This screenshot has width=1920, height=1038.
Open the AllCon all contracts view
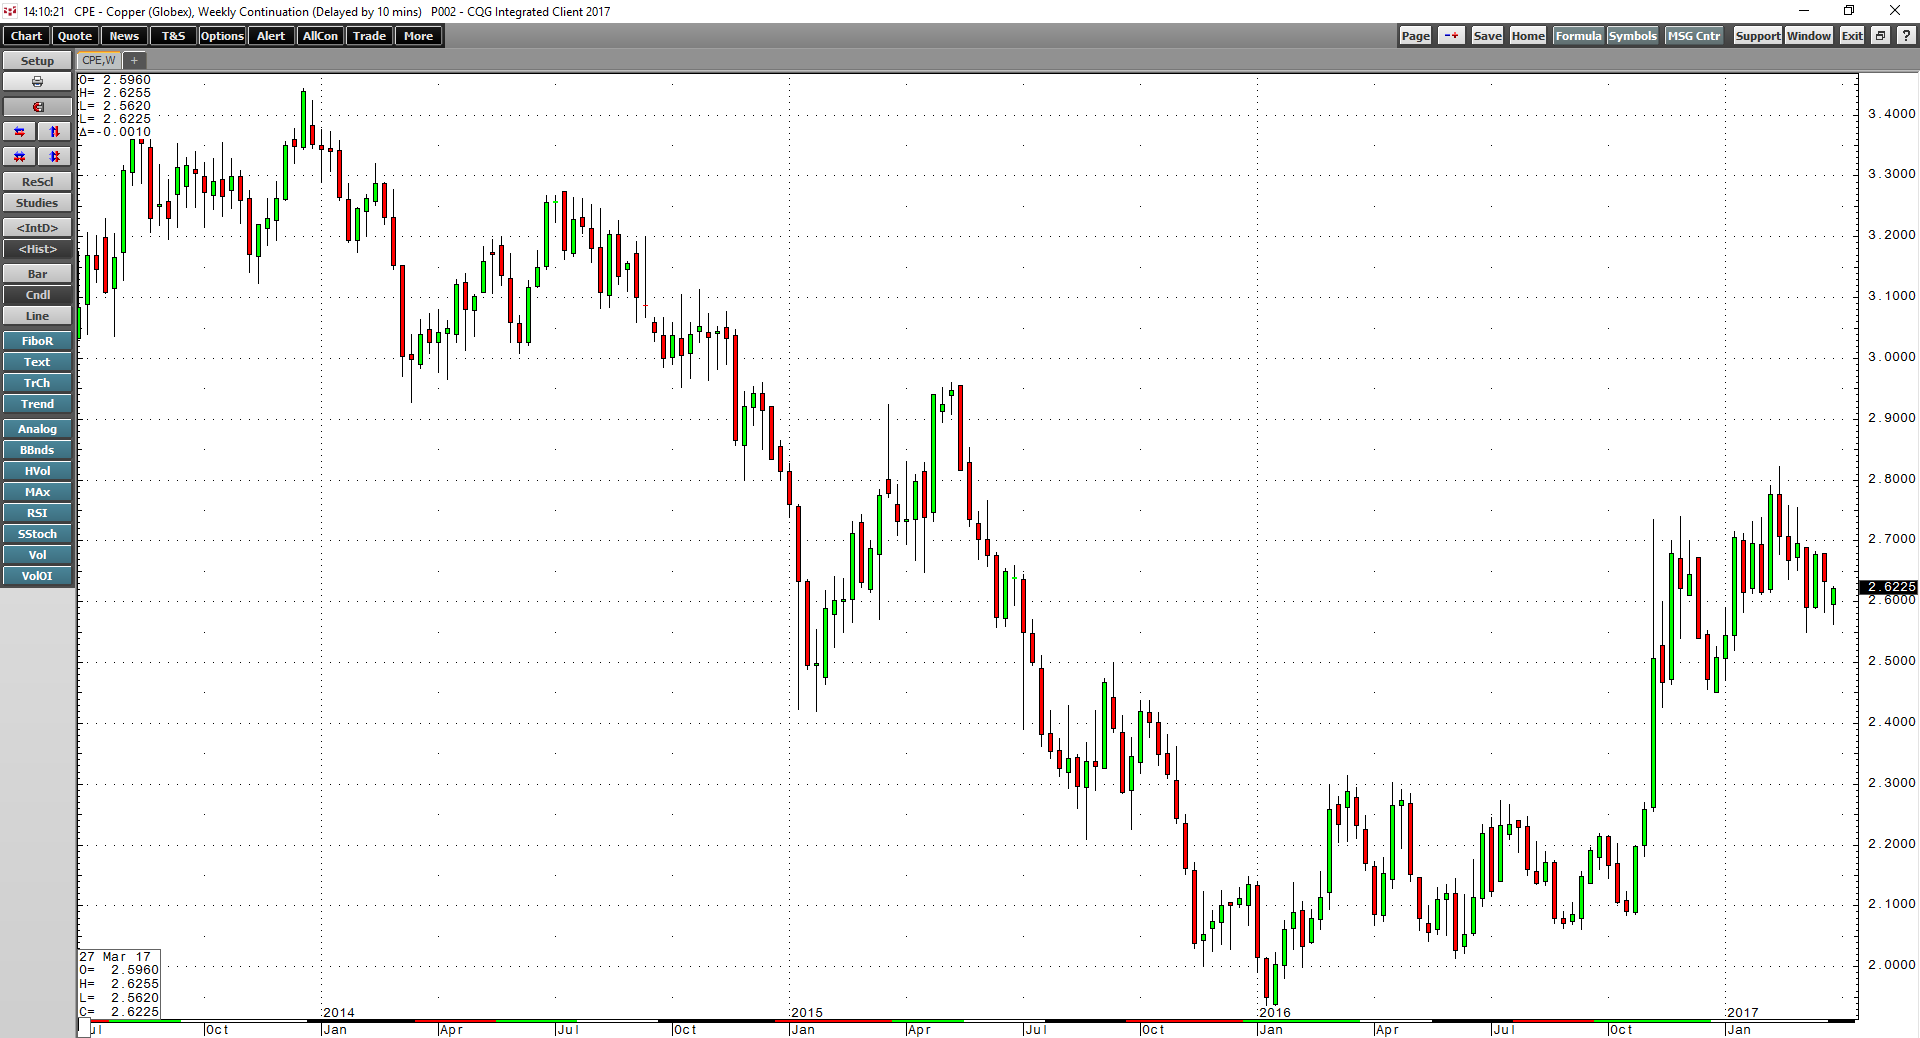coord(320,36)
